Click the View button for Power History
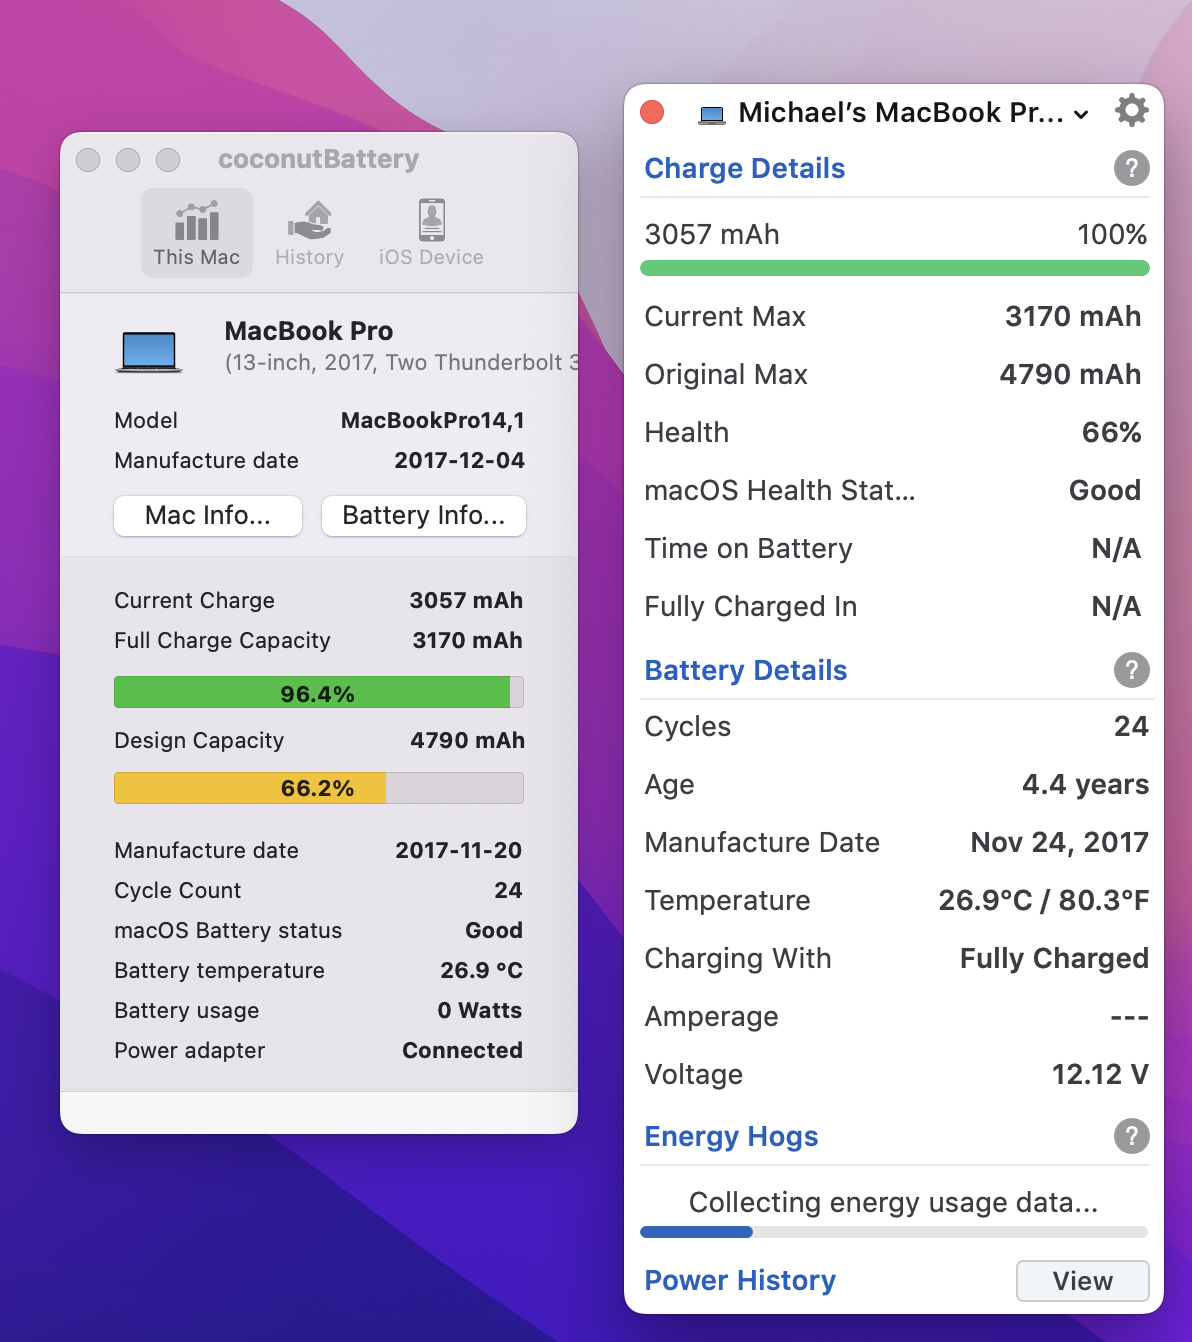 [1083, 1281]
